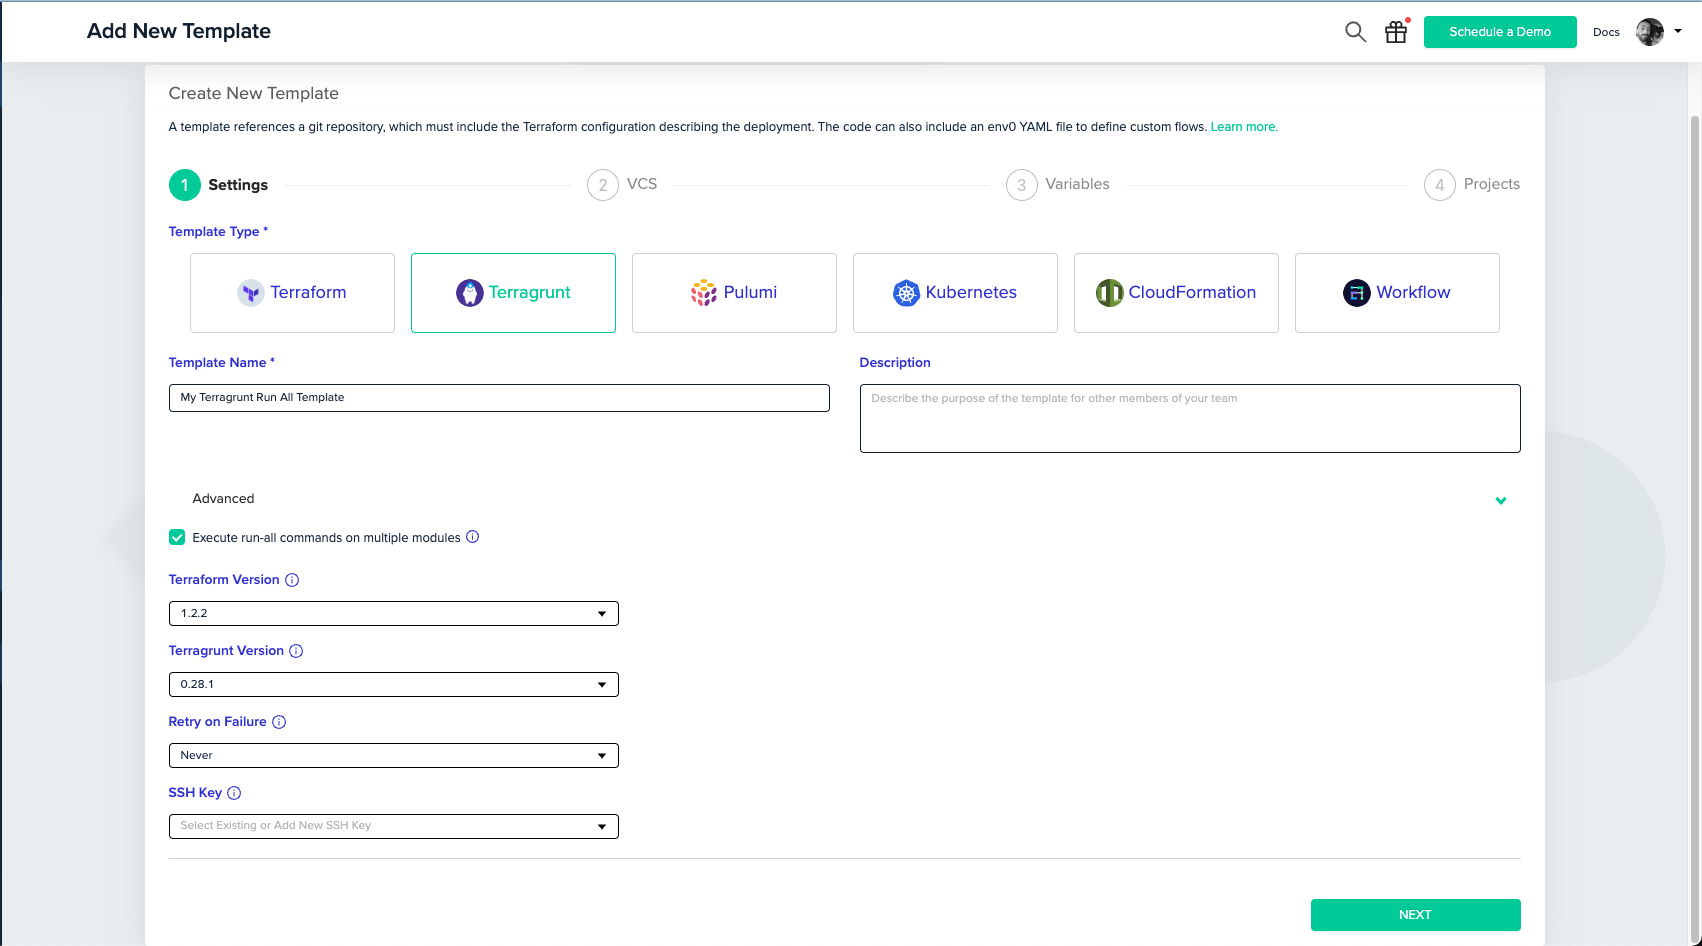Viewport: 1702px width, 946px height.
Task: Click the NEXT button
Action: (x=1416, y=915)
